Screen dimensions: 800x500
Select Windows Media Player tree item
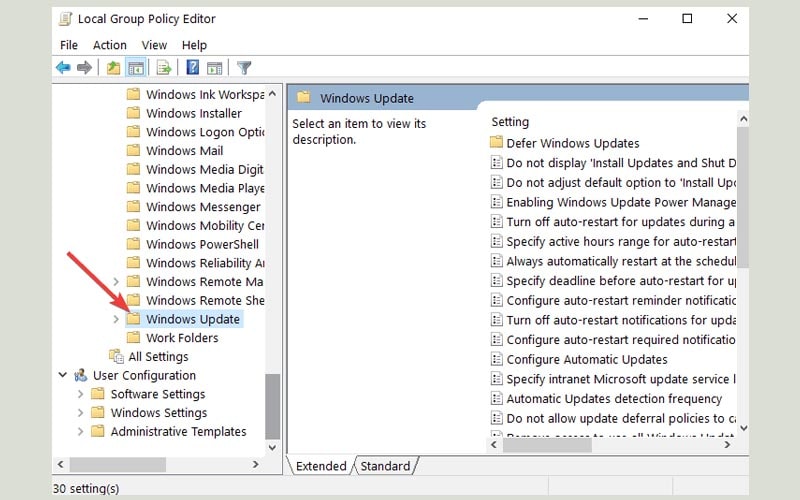[205, 188]
